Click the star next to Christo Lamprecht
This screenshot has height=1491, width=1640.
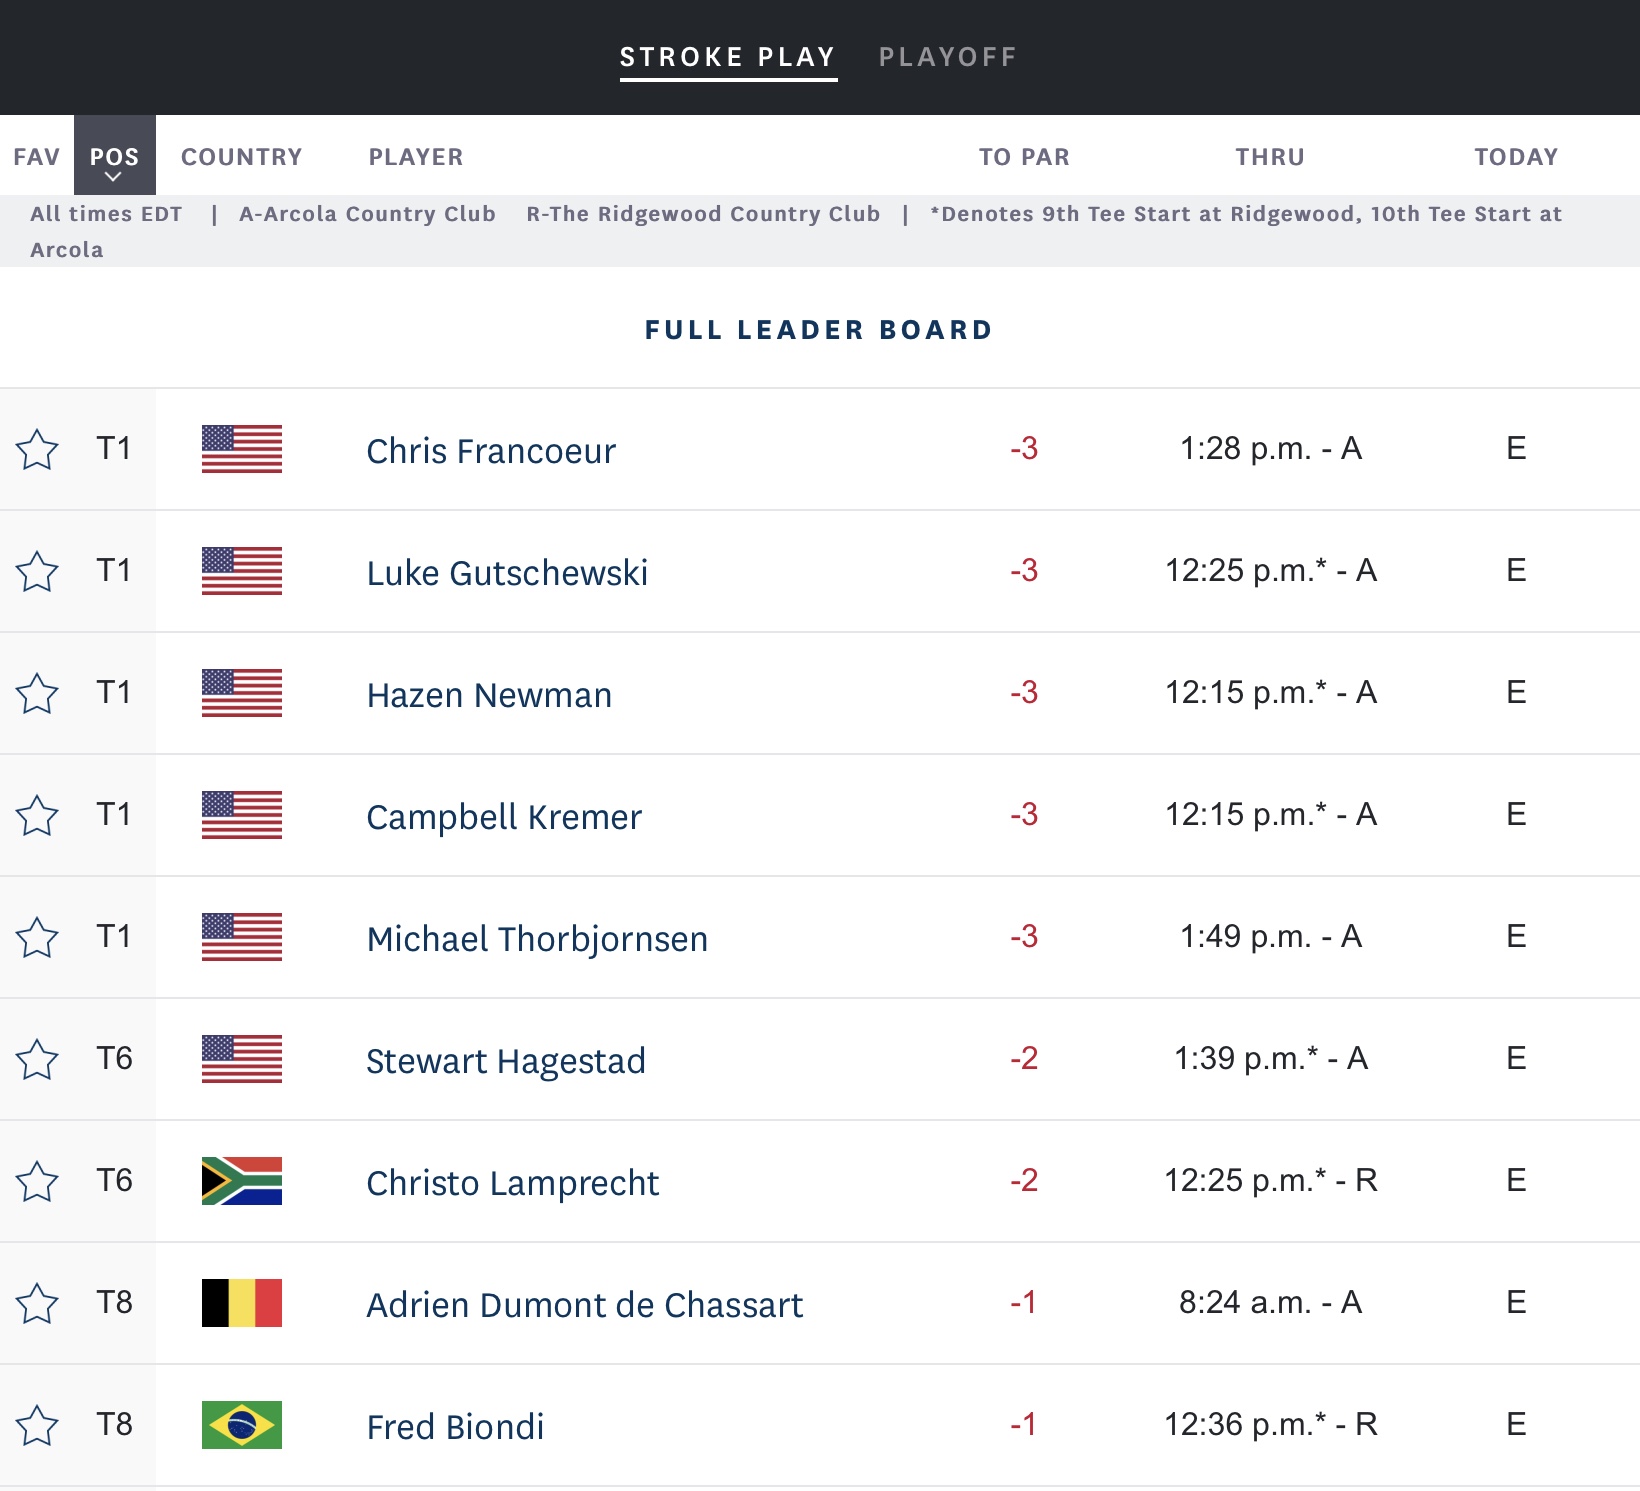point(37,1182)
